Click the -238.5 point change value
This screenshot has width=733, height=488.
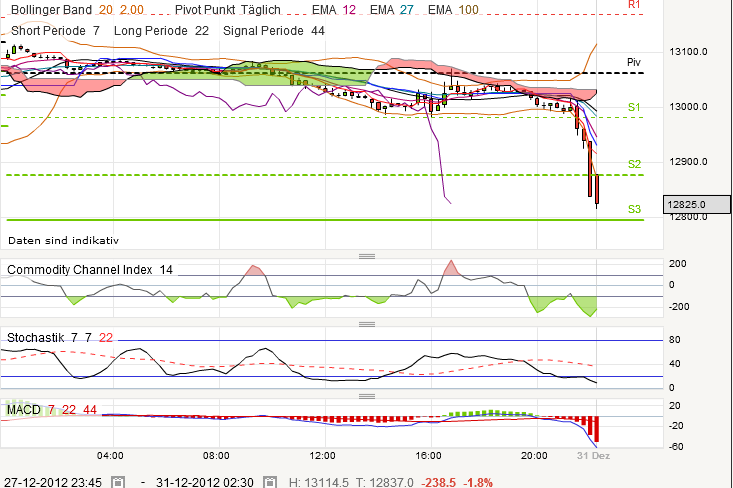click(438, 482)
